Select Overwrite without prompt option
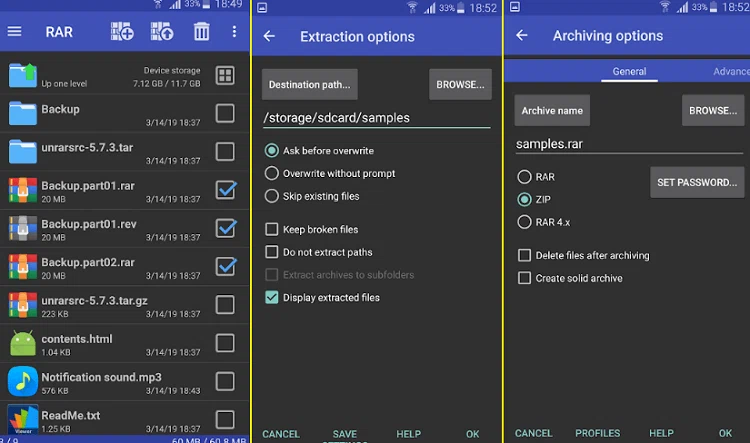Image resolution: width=750 pixels, height=443 pixels. [272, 173]
